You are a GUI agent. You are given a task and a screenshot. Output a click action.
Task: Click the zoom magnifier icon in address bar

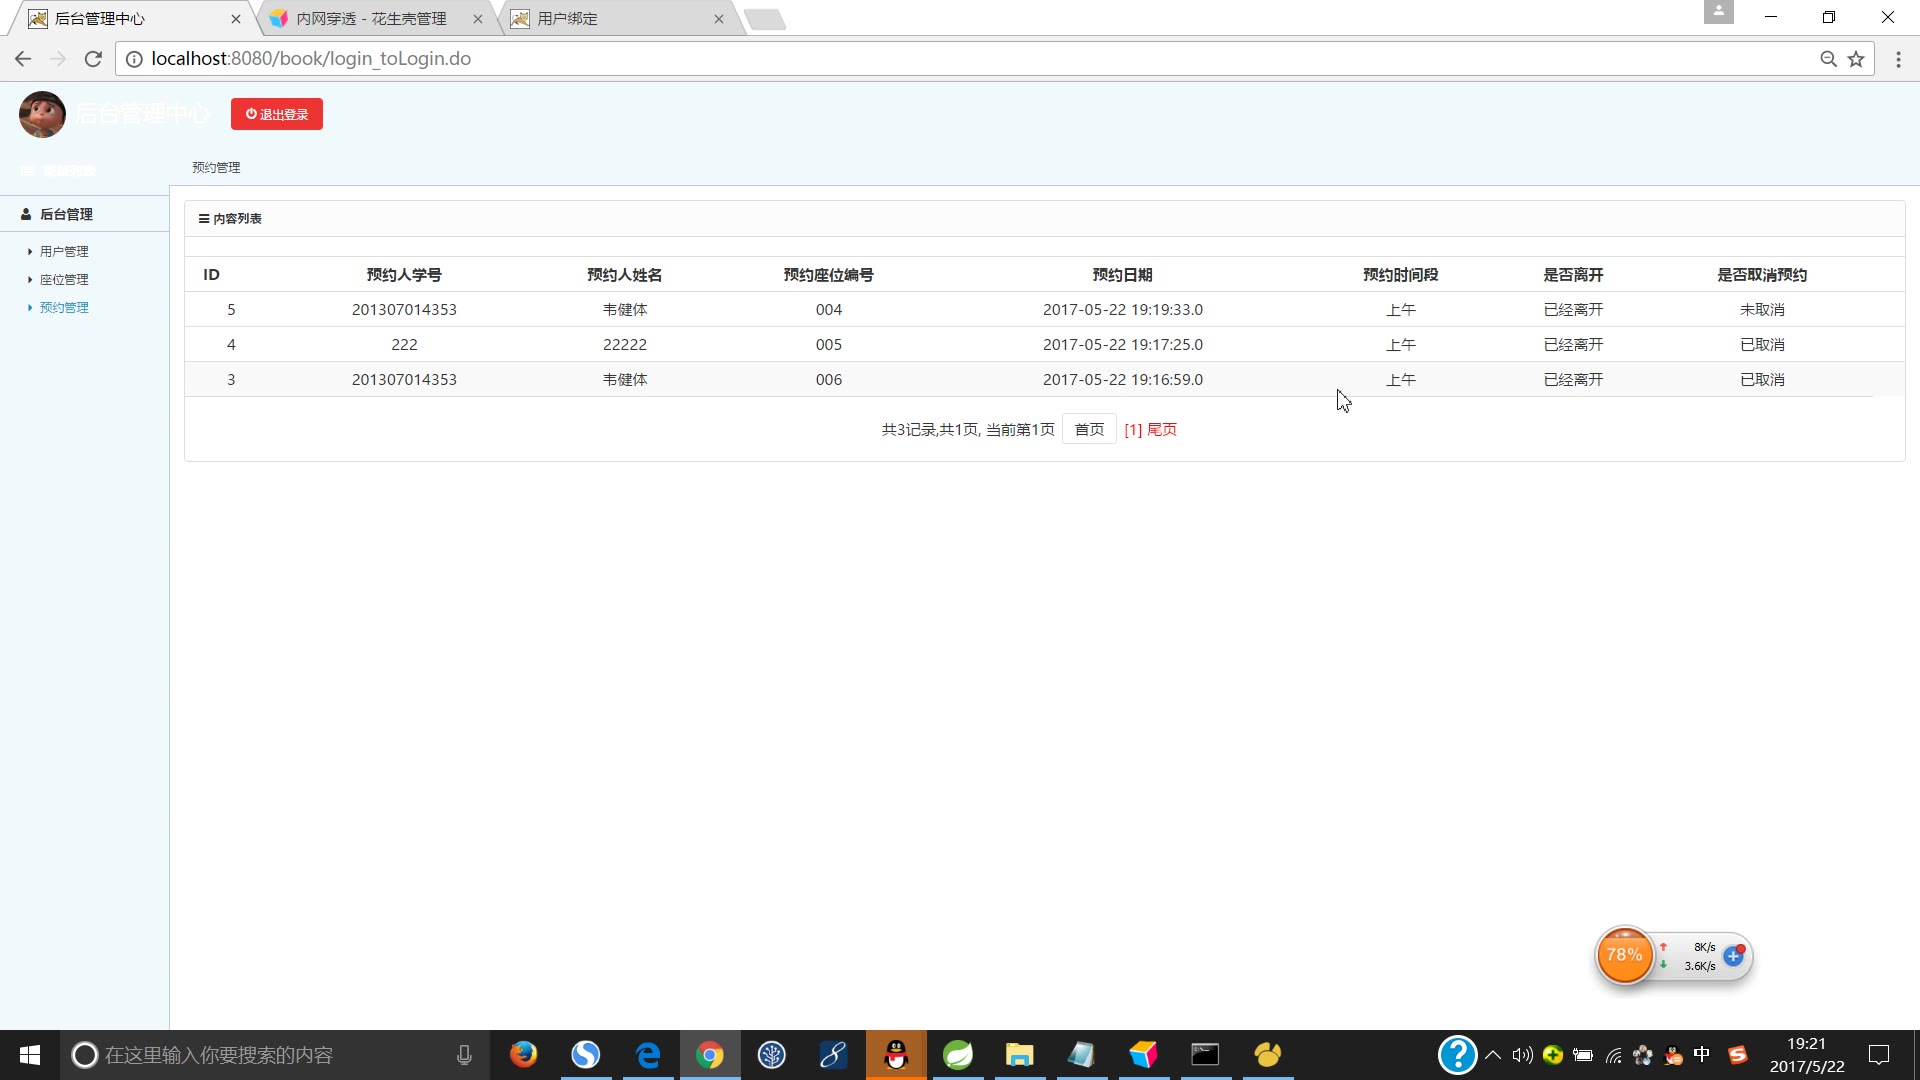1828,59
